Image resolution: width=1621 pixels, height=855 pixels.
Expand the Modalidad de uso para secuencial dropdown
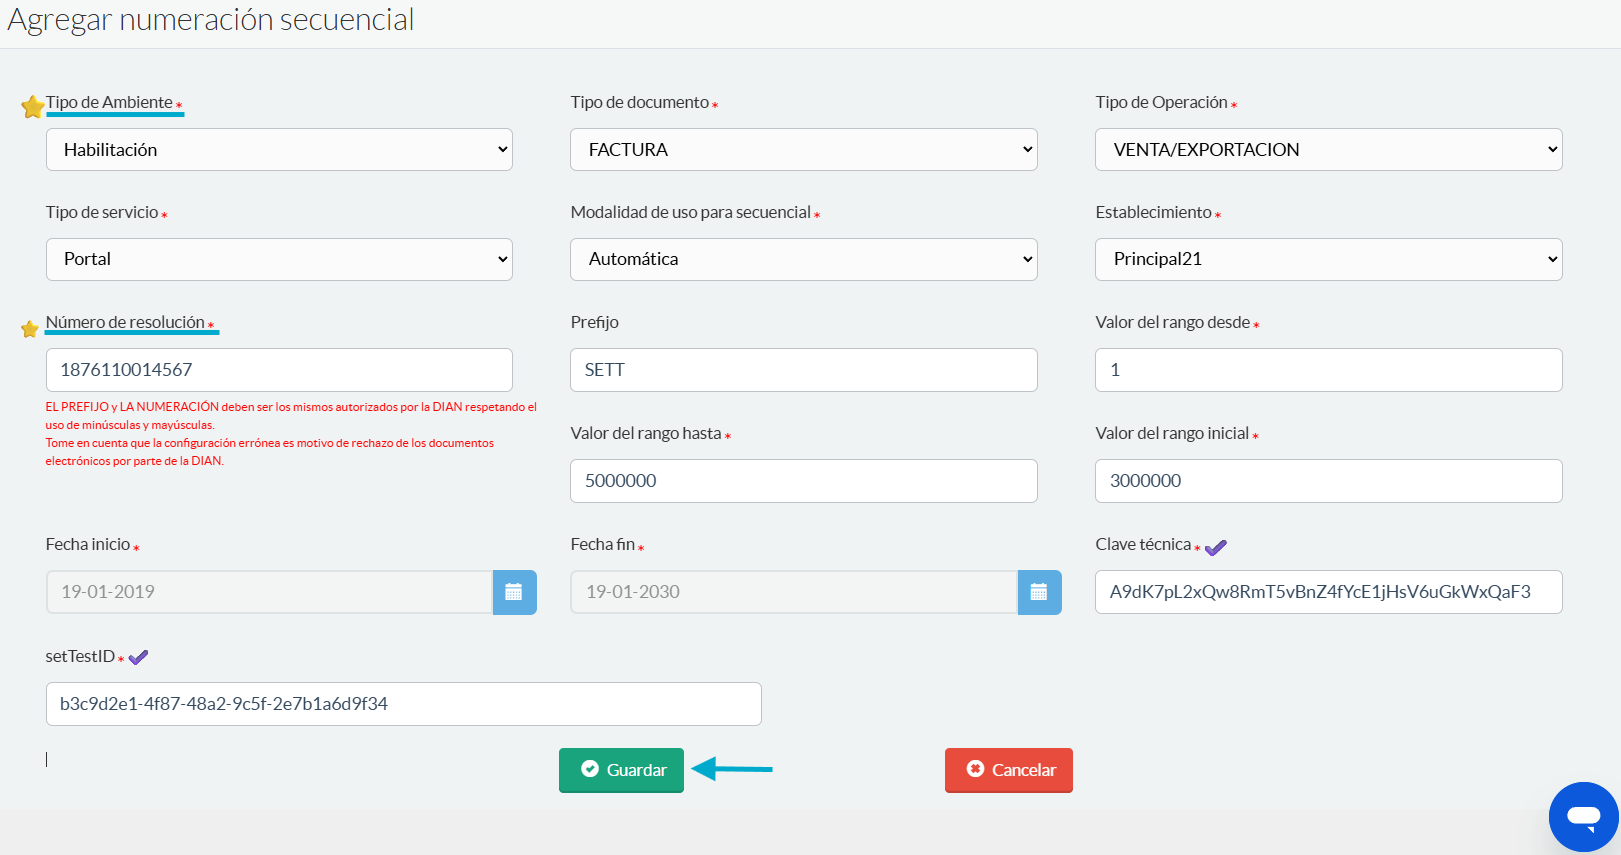[803, 259]
